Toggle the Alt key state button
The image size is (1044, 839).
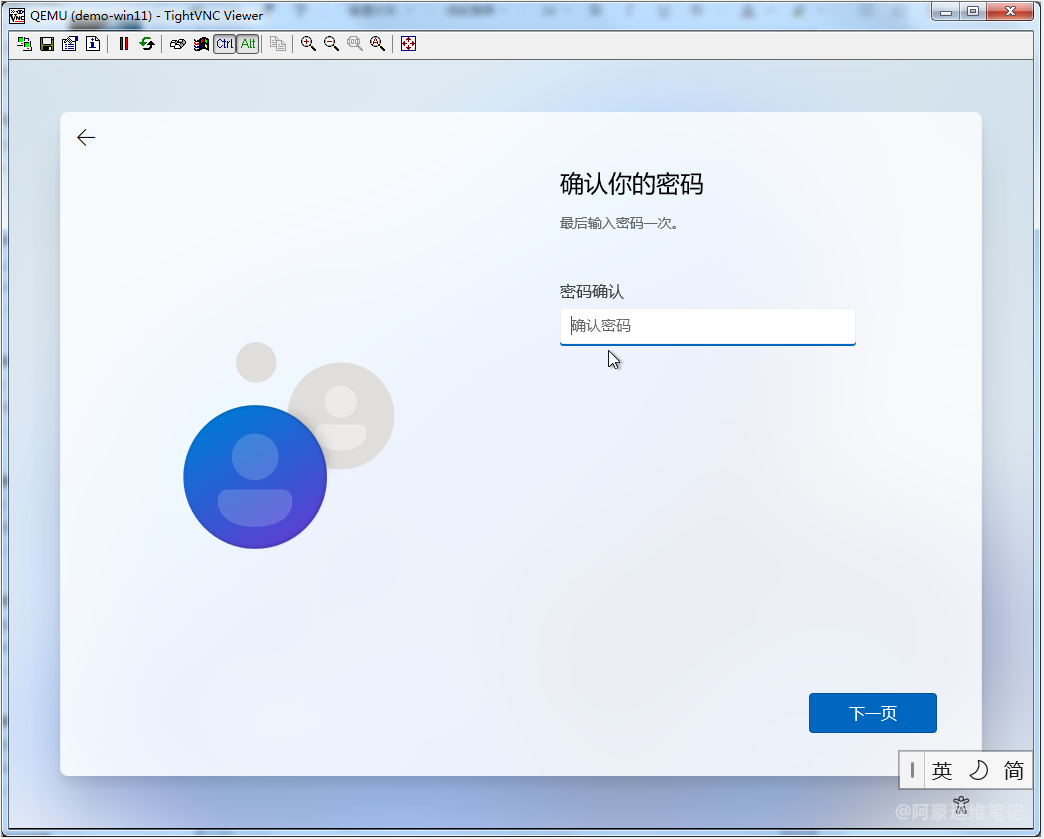(248, 44)
